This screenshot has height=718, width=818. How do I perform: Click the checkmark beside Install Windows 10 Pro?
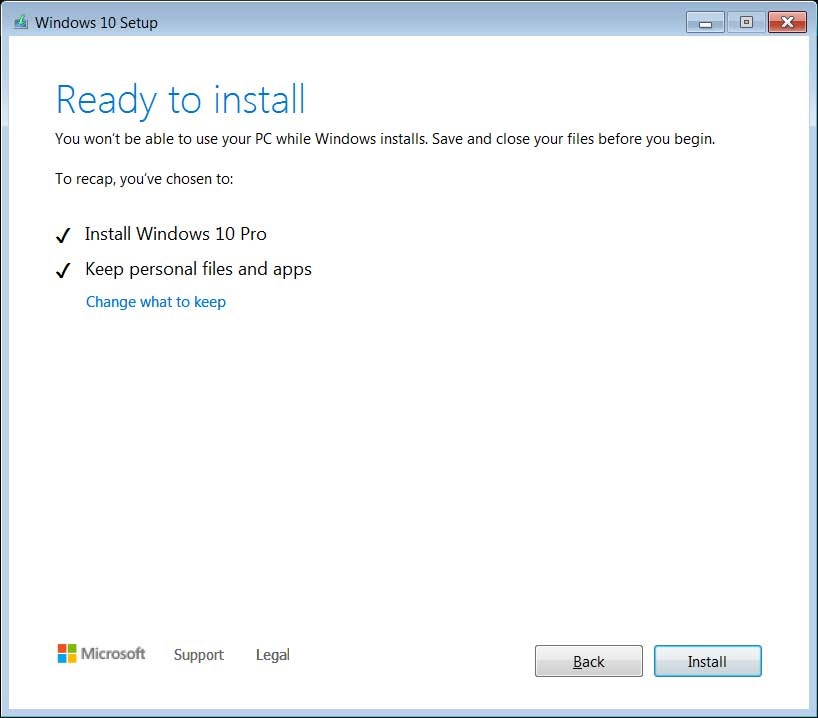pyautogui.click(x=63, y=234)
